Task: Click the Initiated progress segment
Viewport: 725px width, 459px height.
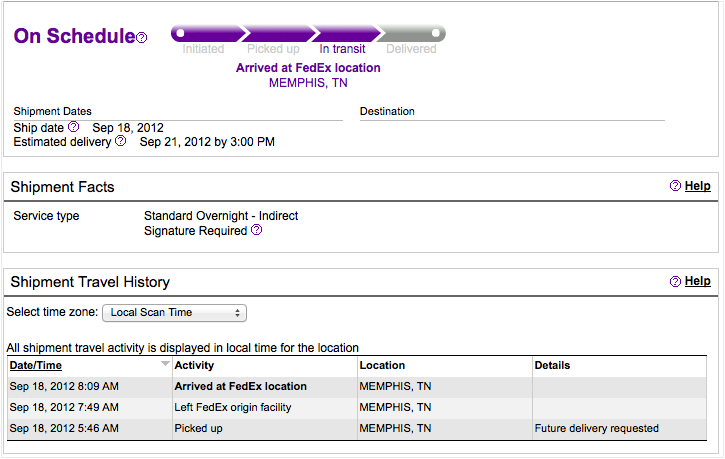Action: [207, 34]
